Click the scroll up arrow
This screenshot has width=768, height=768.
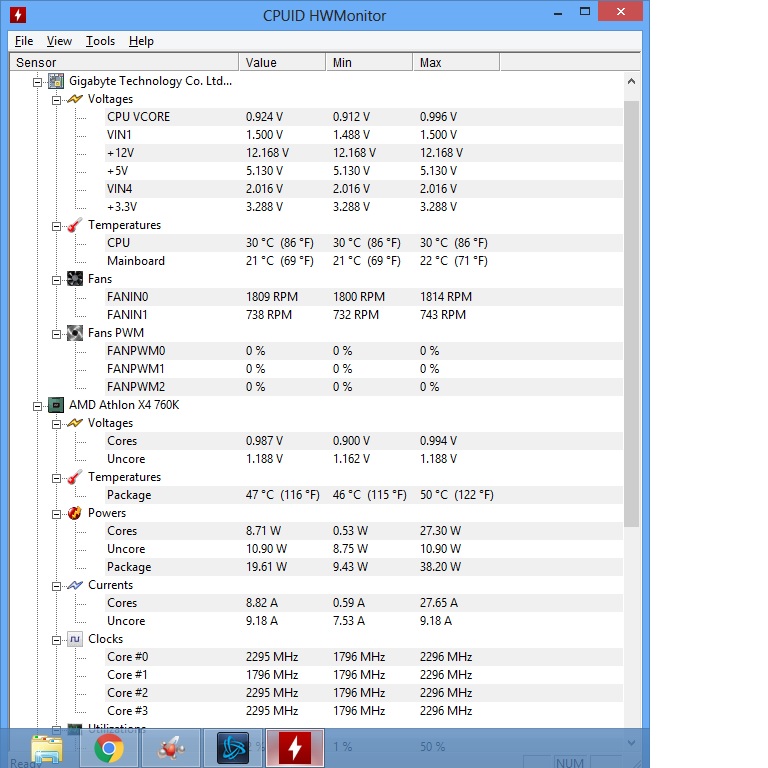tap(631, 81)
